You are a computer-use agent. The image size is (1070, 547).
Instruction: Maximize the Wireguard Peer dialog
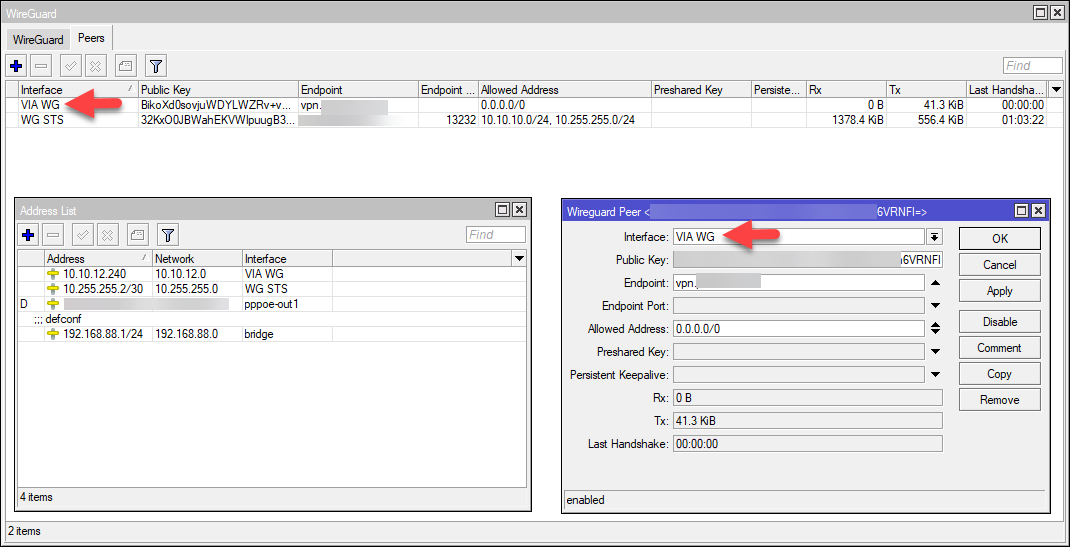tap(1022, 211)
